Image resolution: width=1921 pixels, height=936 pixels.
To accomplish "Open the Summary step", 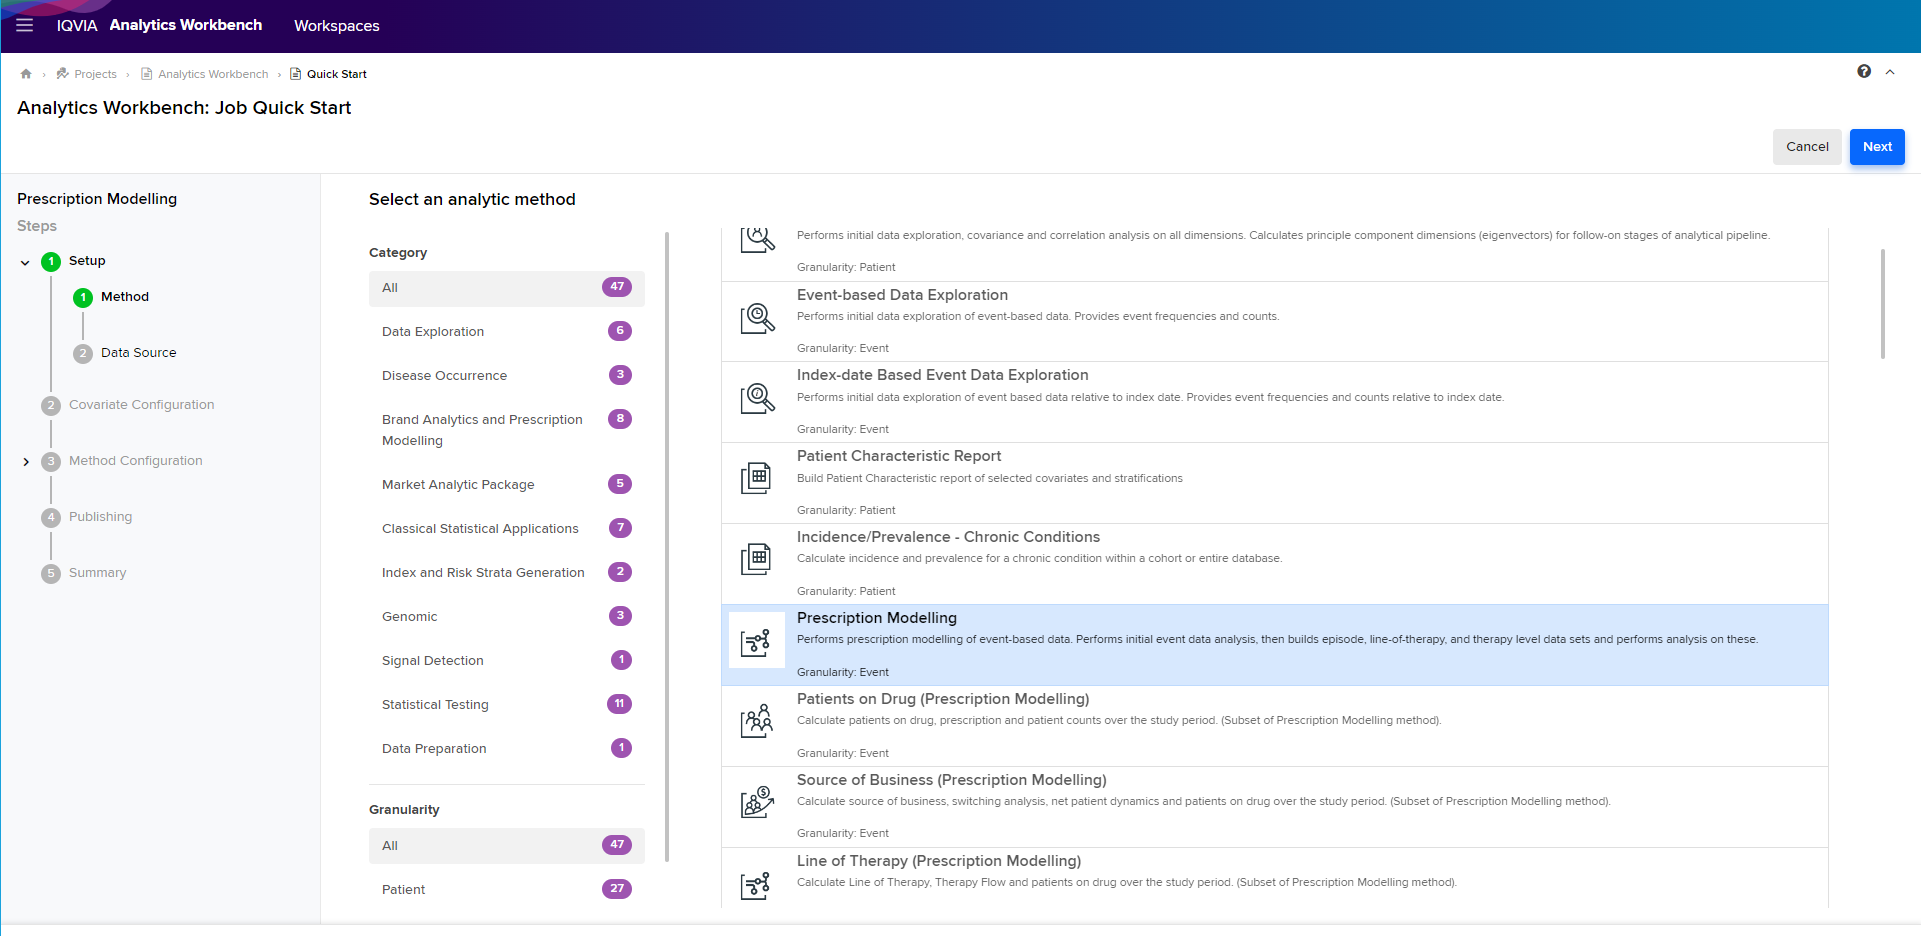I will 97,573.
